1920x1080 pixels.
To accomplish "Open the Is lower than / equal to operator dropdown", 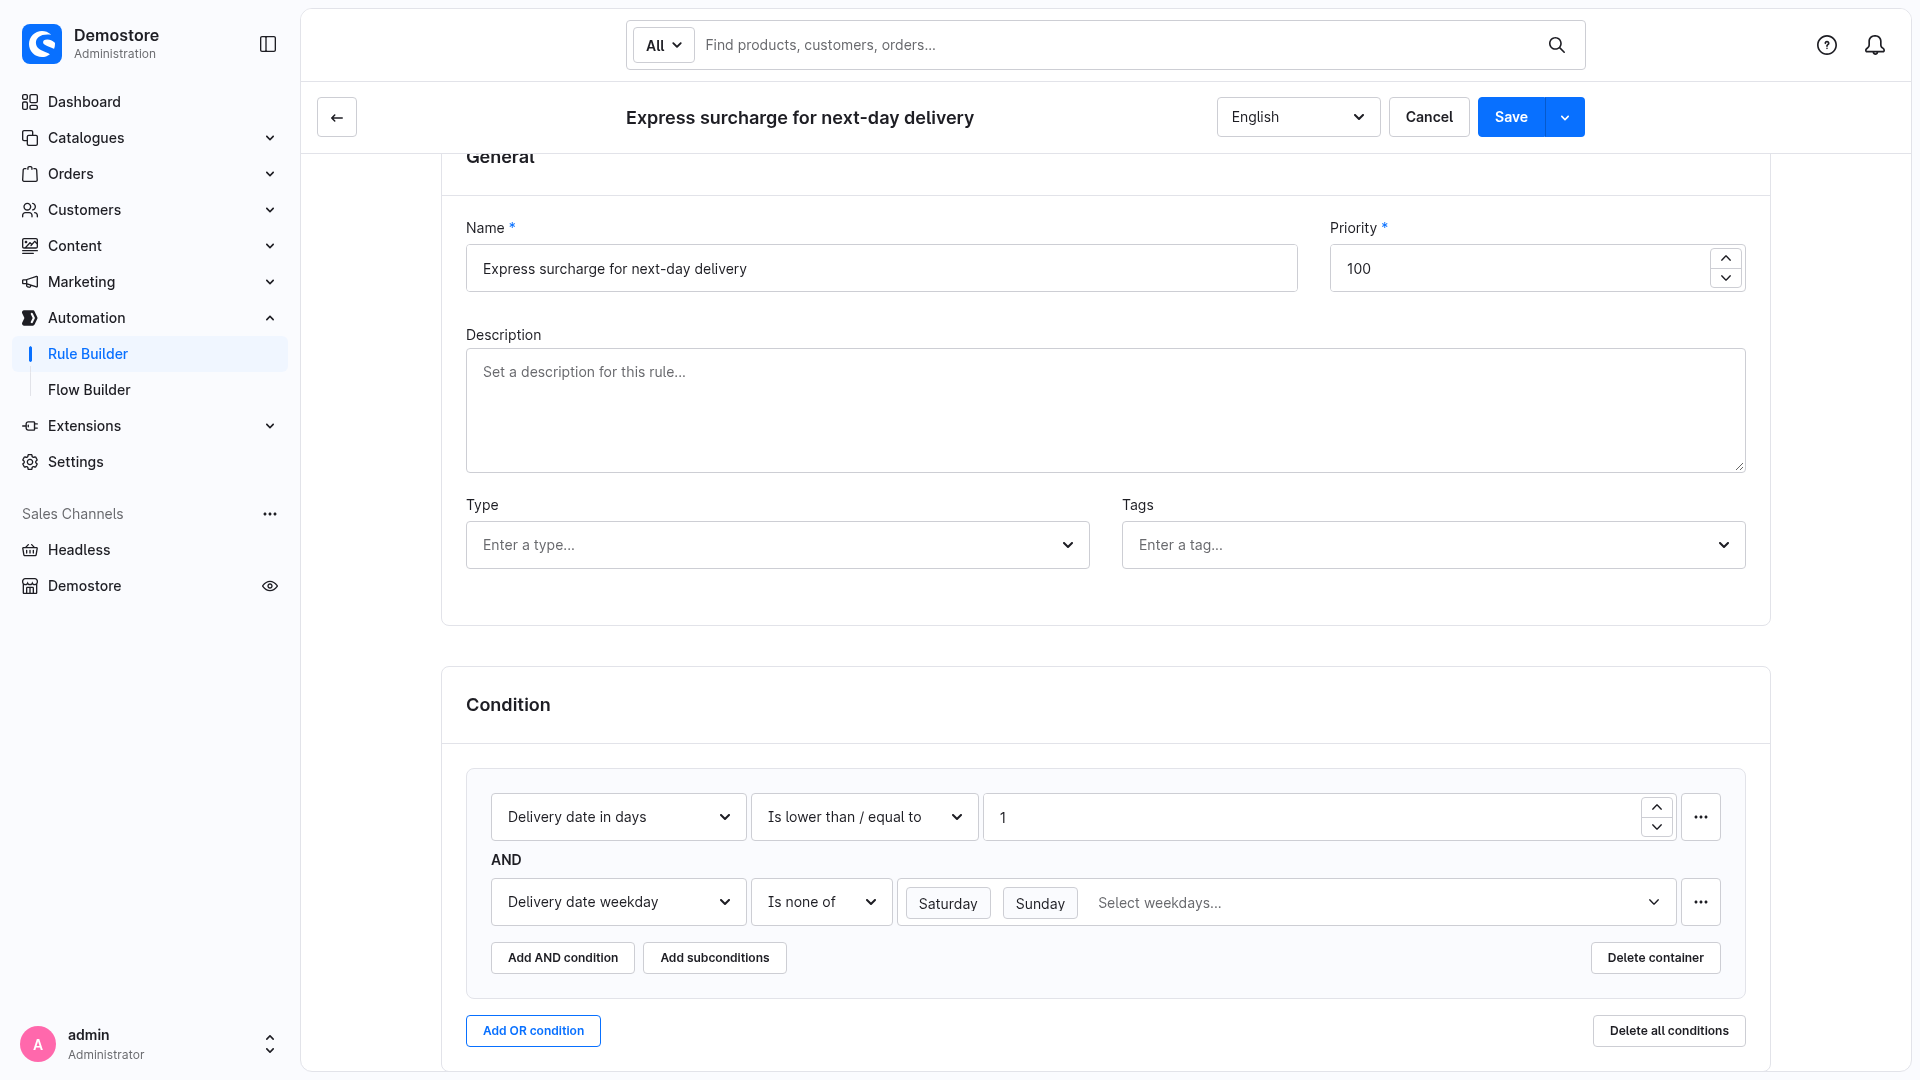I will pyautogui.click(x=864, y=817).
